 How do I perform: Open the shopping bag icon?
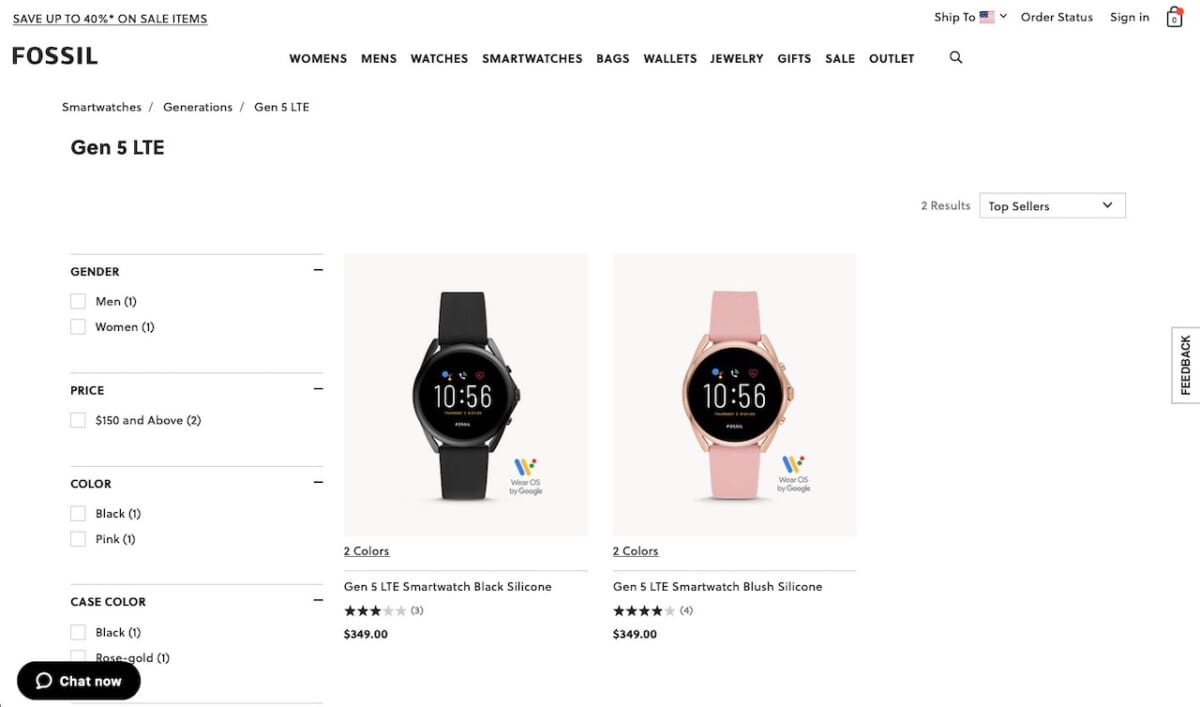pyautogui.click(x=1175, y=17)
